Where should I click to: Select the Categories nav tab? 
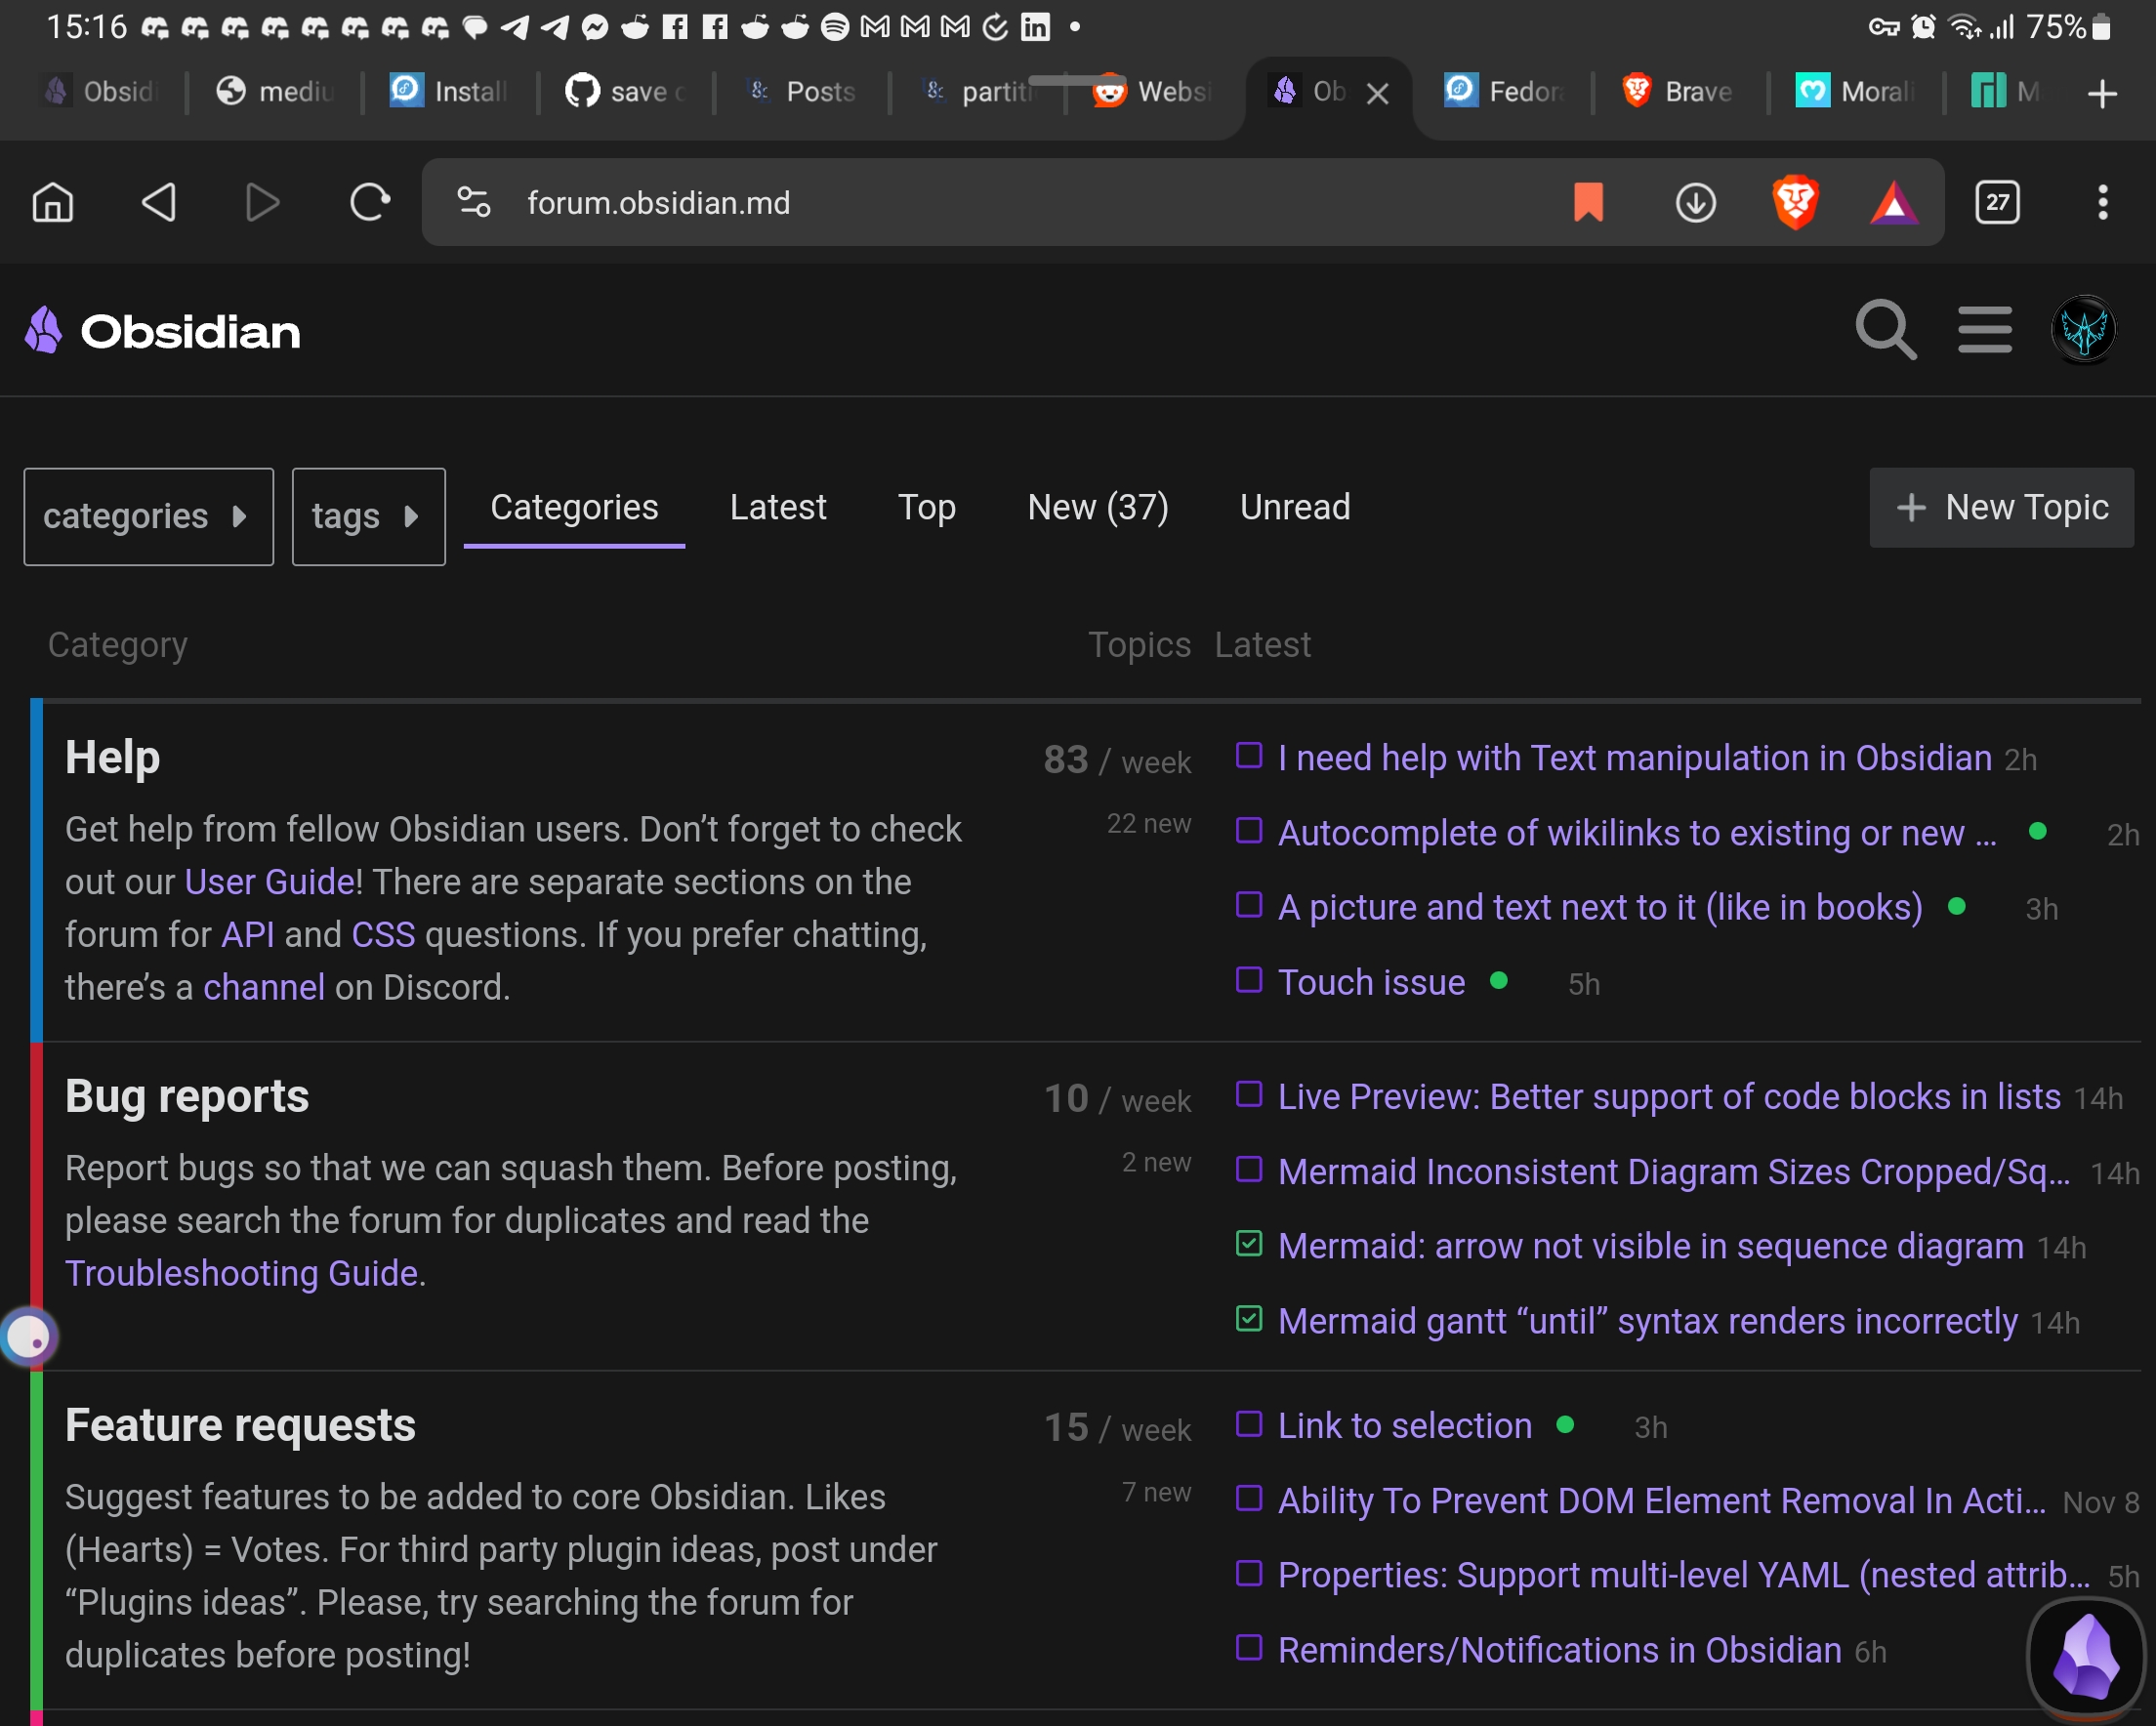point(574,507)
